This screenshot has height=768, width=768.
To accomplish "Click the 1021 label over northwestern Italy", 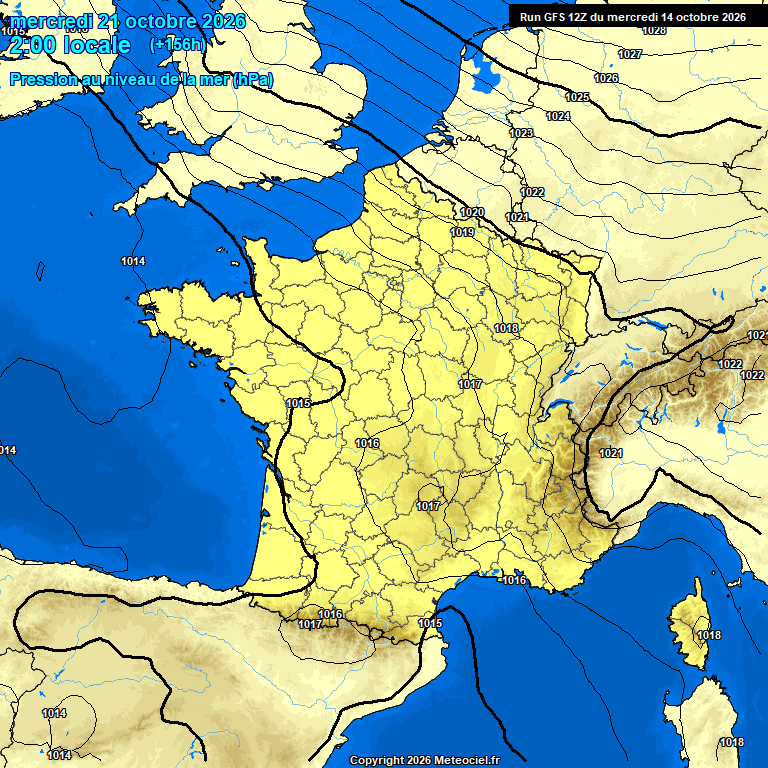I will [611, 453].
